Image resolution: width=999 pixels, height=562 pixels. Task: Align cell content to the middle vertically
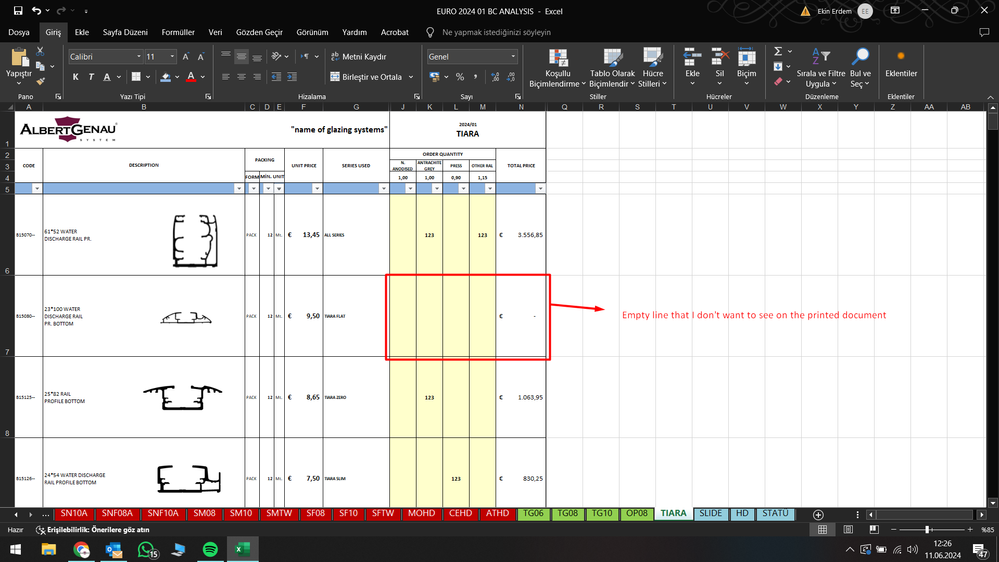[x=241, y=57]
